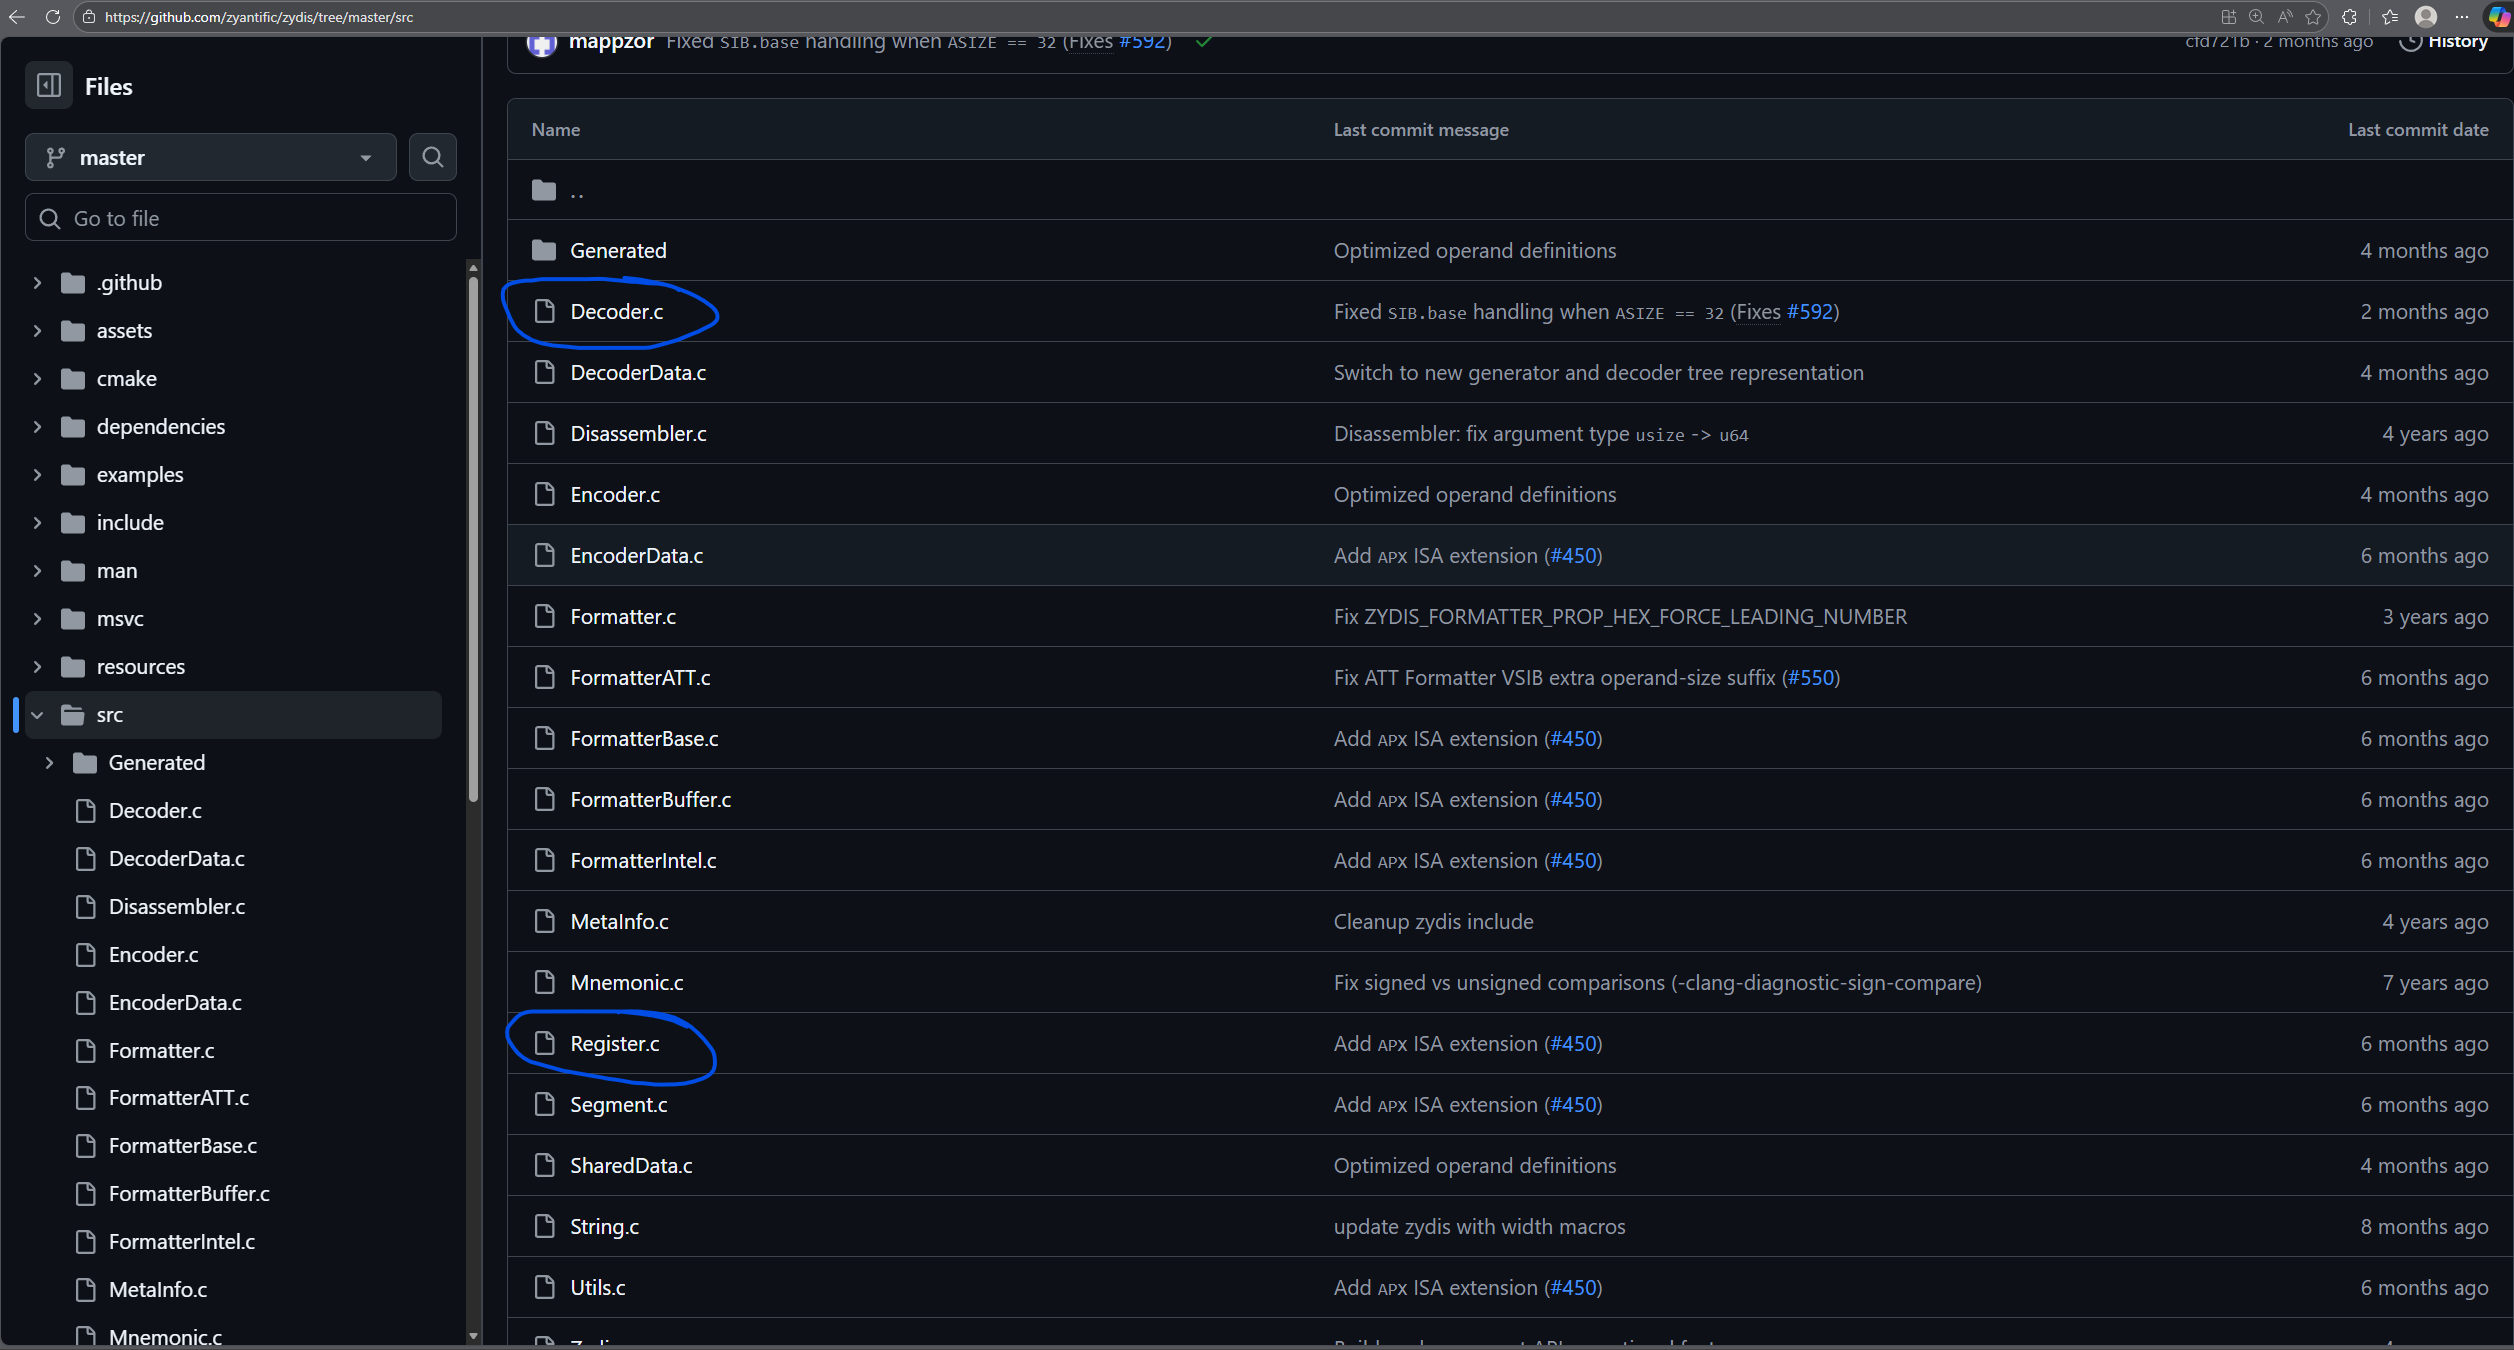Click the search magnifier button beside branch selector

point(432,157)
